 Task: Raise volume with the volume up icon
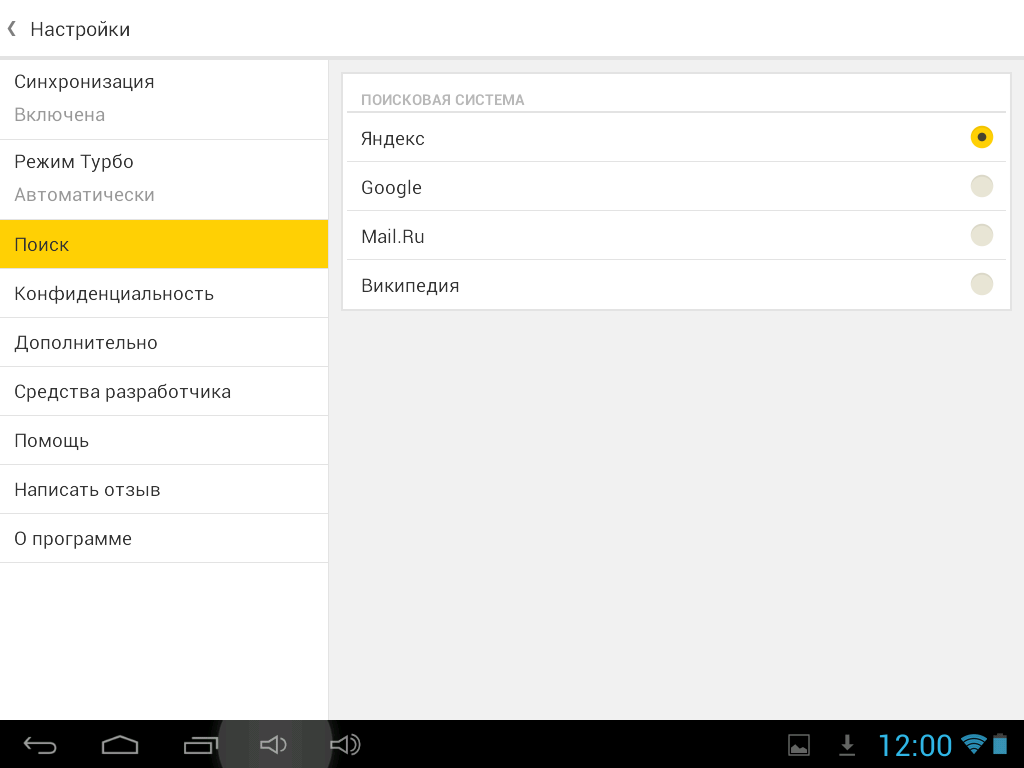345,745
